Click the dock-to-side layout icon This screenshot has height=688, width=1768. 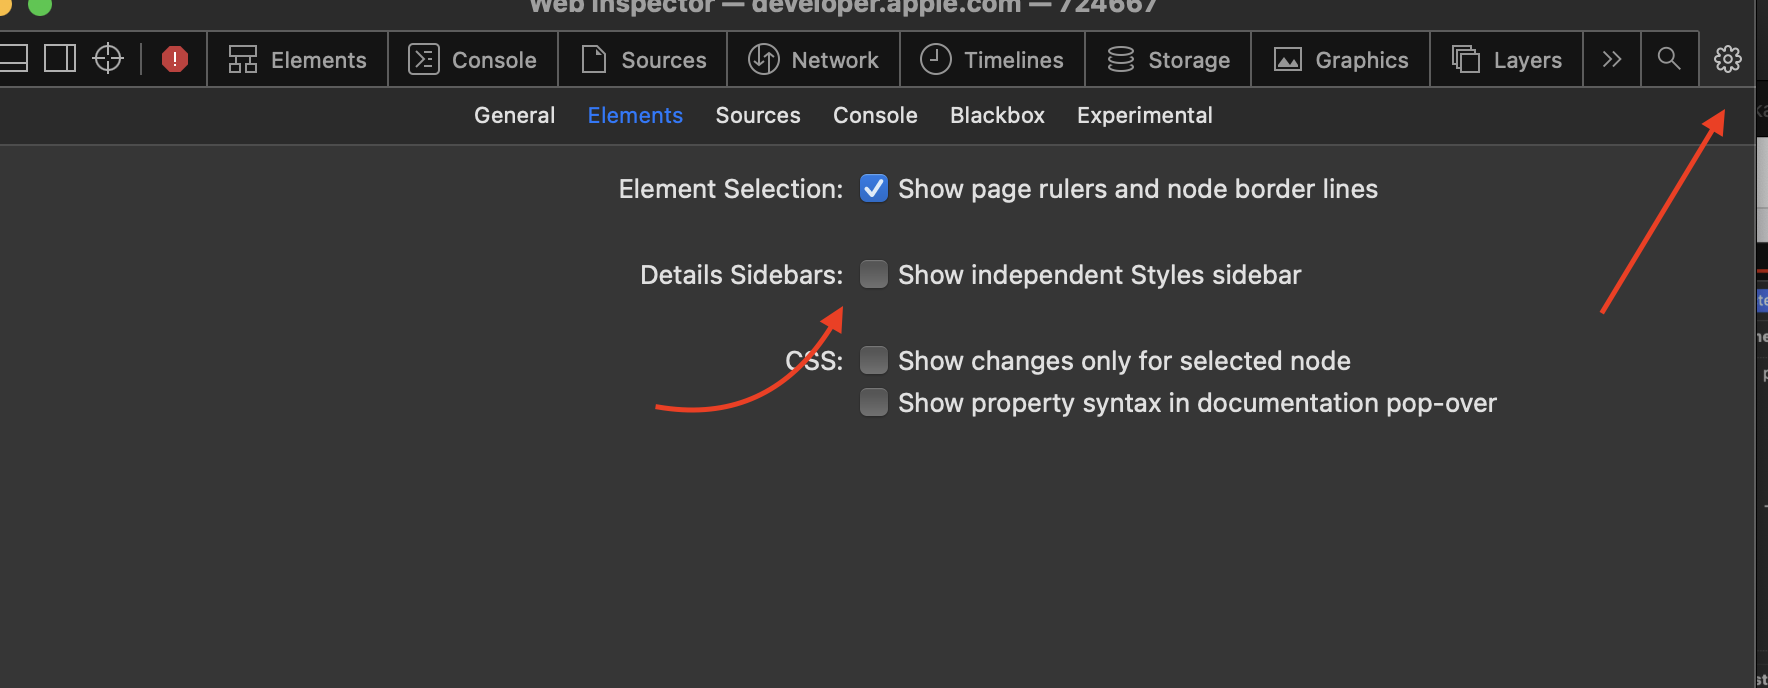[60, 59]
